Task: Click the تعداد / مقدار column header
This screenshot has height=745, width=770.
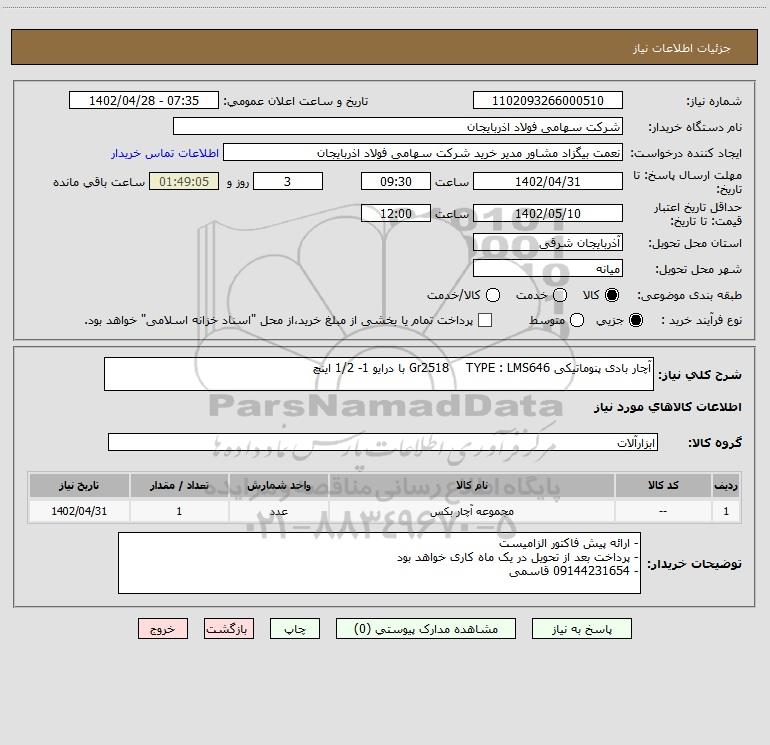Action: click(x=179, y=485)
